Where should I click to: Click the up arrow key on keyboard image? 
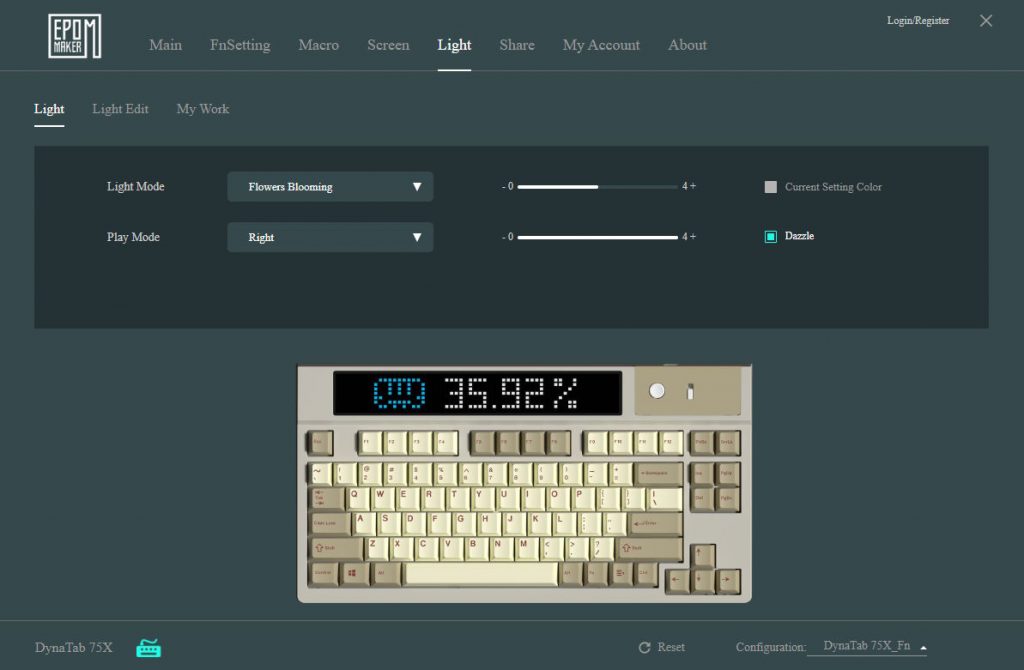pyautogui.click(x=702, y=556)
